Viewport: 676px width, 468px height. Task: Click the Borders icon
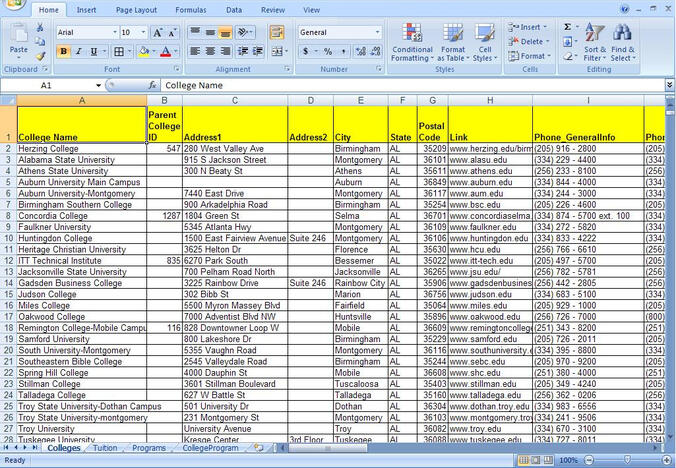(119, 52)
